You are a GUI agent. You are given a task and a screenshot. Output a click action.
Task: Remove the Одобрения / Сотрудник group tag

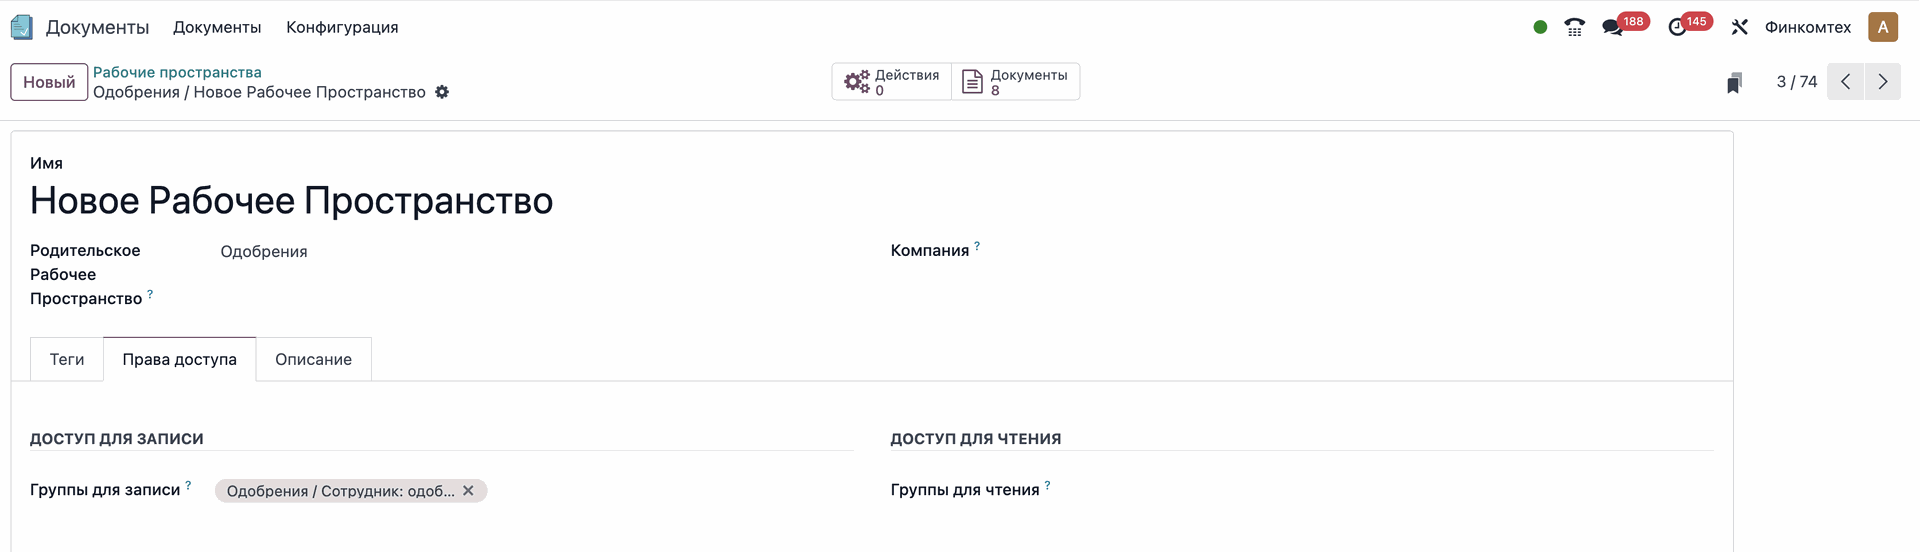coord(468,491)
